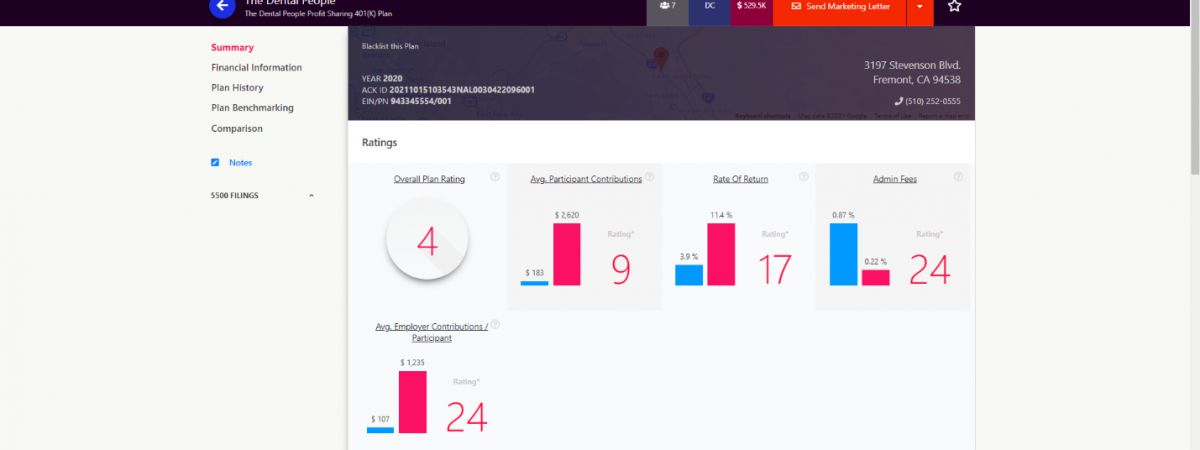Click the Blacklist this Plan link

coord(390,46)
